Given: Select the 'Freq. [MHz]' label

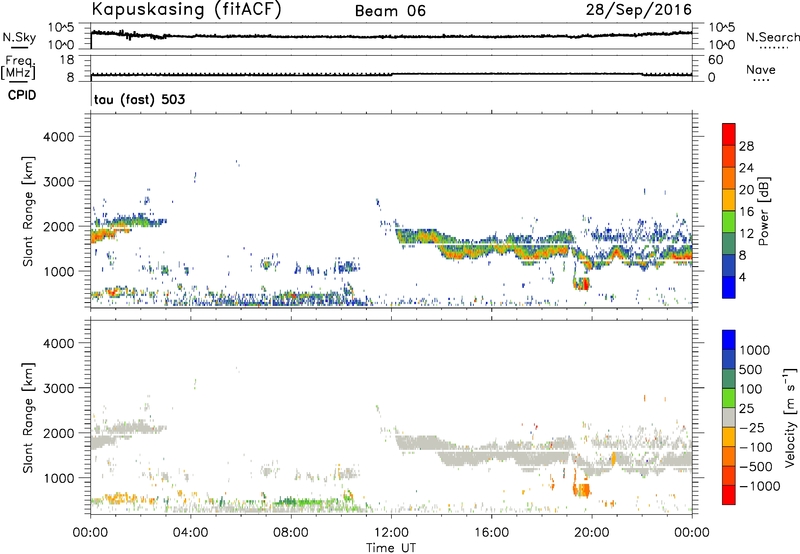Looking at the screenshot, I should (18, 68).
